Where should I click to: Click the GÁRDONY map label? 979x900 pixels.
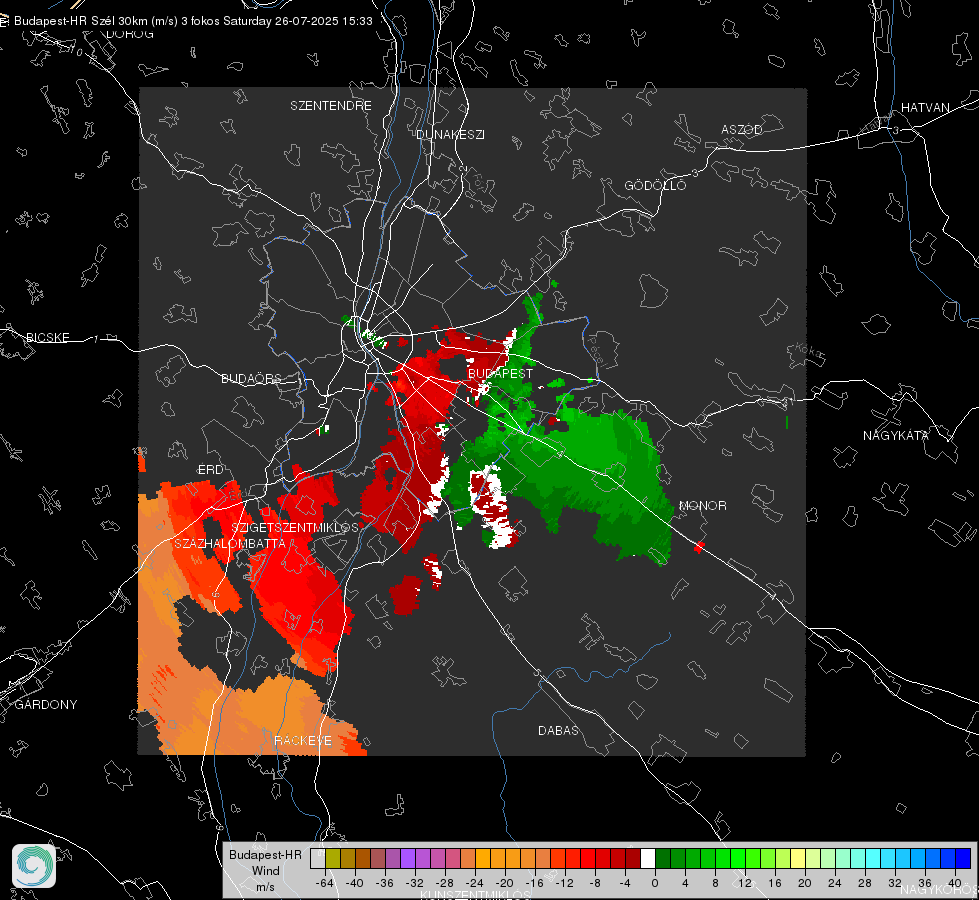click(46, 705)
